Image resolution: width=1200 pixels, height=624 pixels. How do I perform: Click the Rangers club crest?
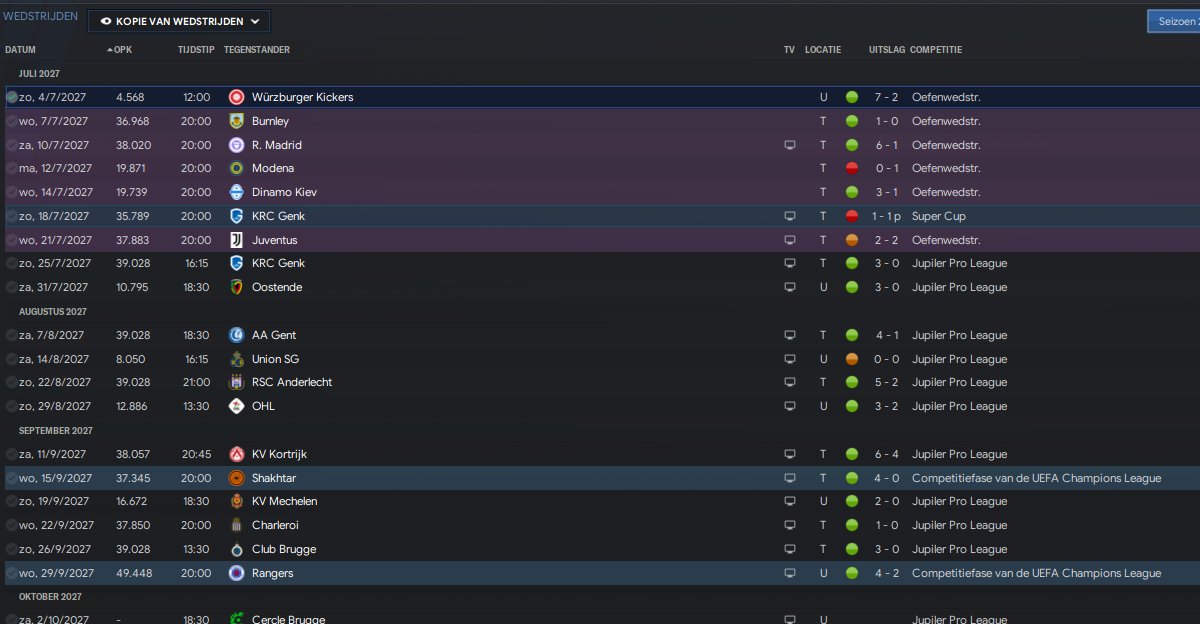[x=236, y=573]
